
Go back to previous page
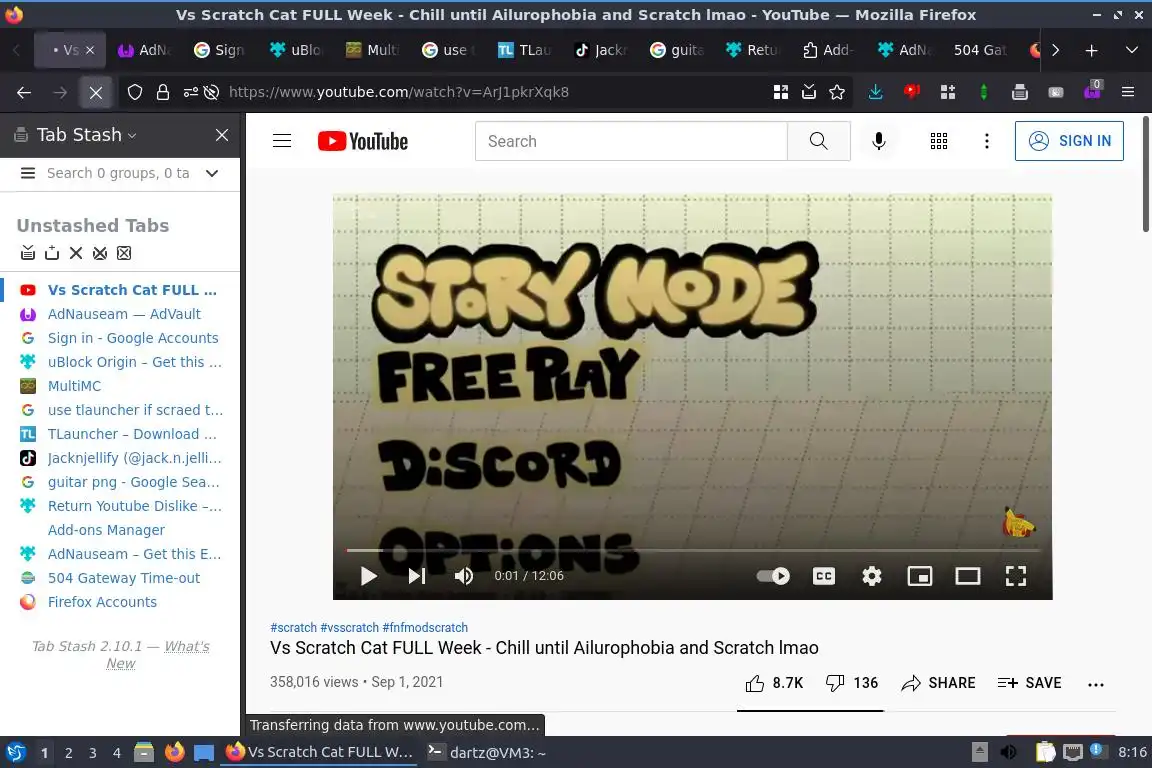tap(24, 93)
